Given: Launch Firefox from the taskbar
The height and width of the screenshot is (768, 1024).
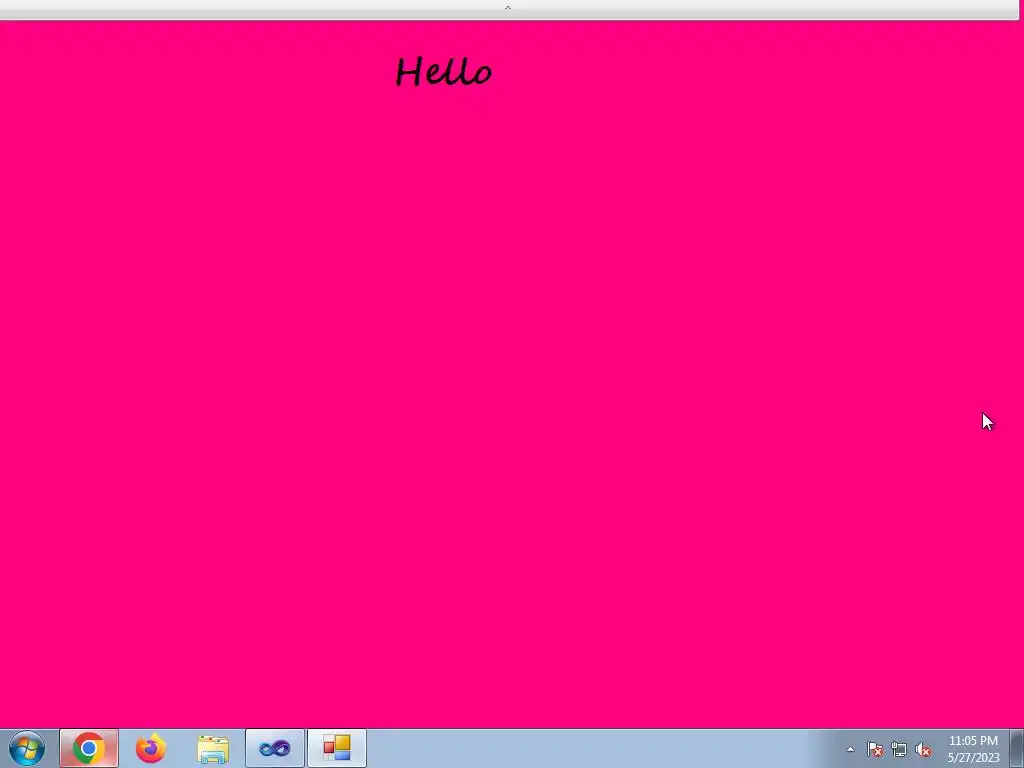Looking at the screenshot, I should tap(151, 748).
